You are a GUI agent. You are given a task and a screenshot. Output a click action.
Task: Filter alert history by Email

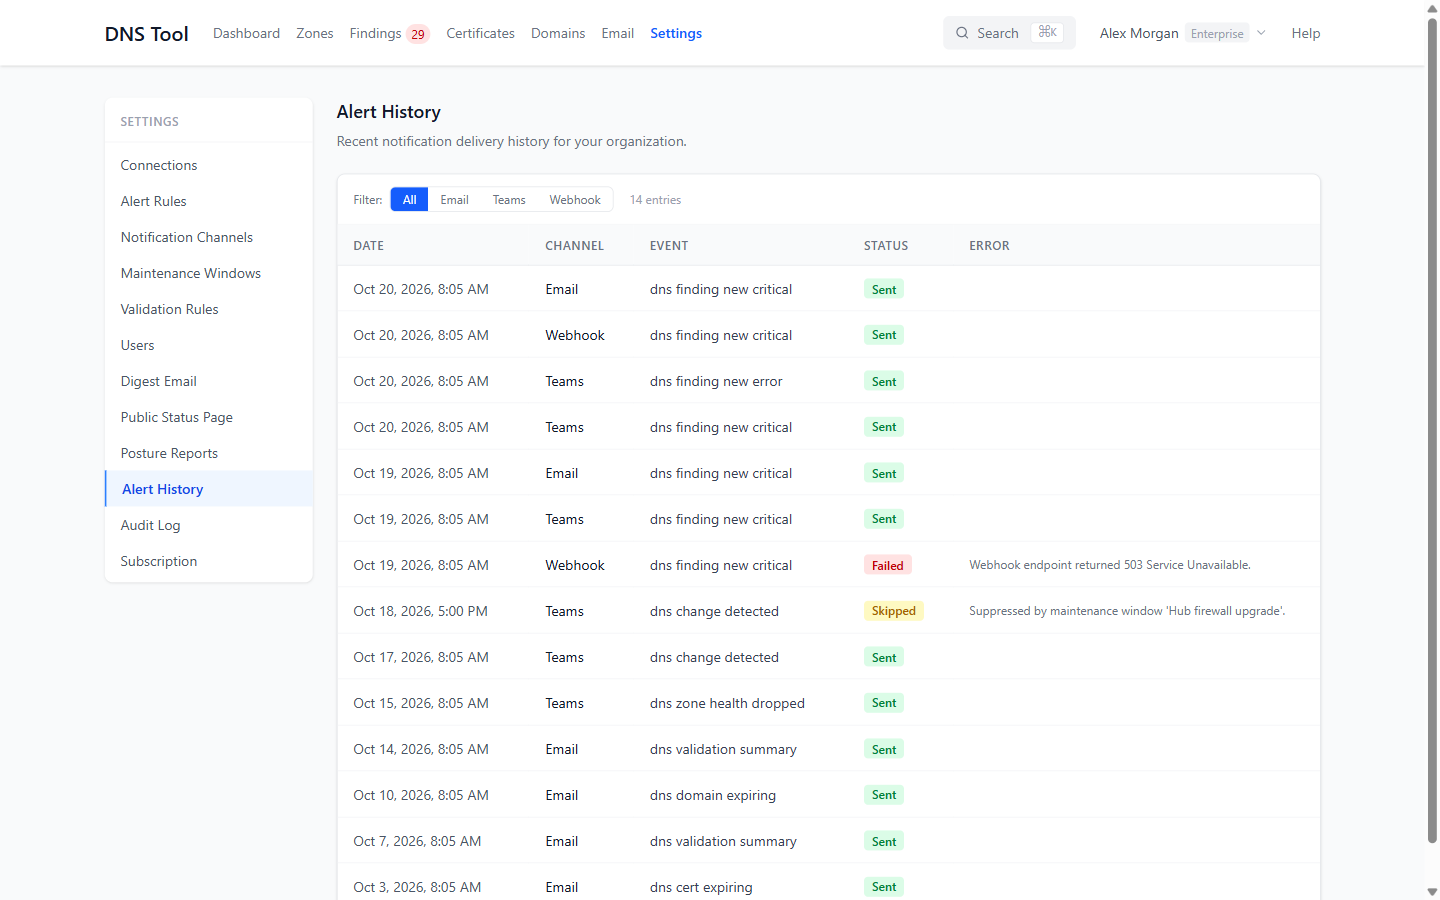click(x=454, y=200)
